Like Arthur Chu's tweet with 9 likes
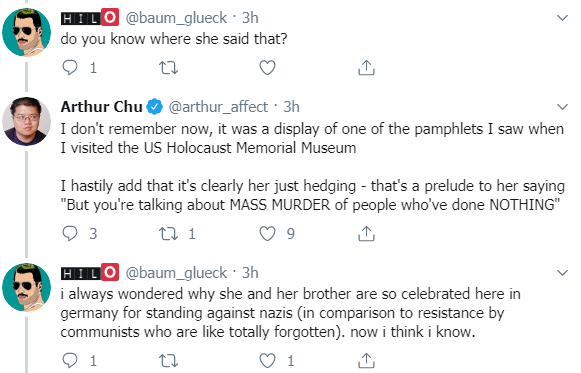Image resolution: width=581 pixels, height=373 pixels. (x=267, y=234)
